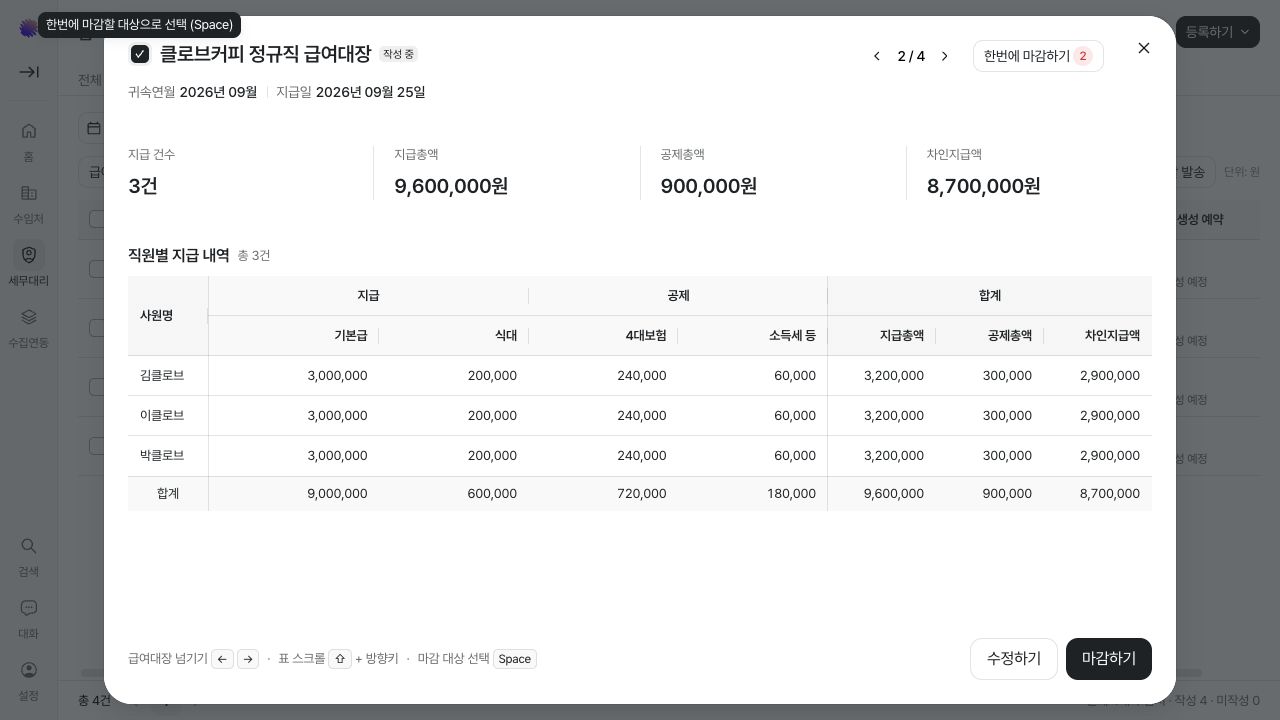1280x720 pixels.
Task: Click the app logo in the sidebar
Action: pos(28,28)
